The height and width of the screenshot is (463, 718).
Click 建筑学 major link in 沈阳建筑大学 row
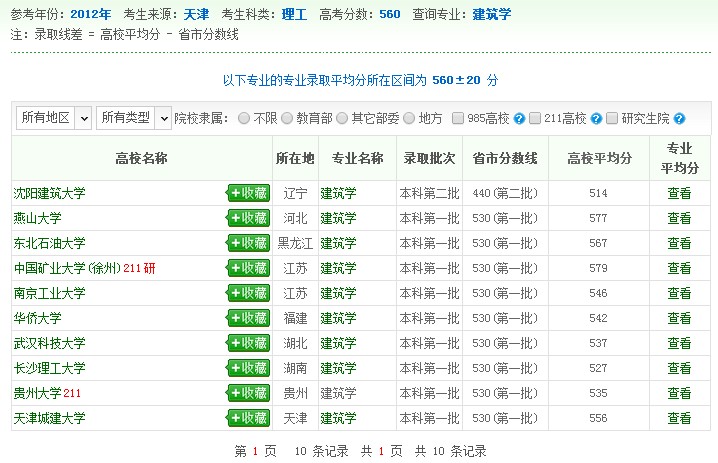tap(338, 193)
